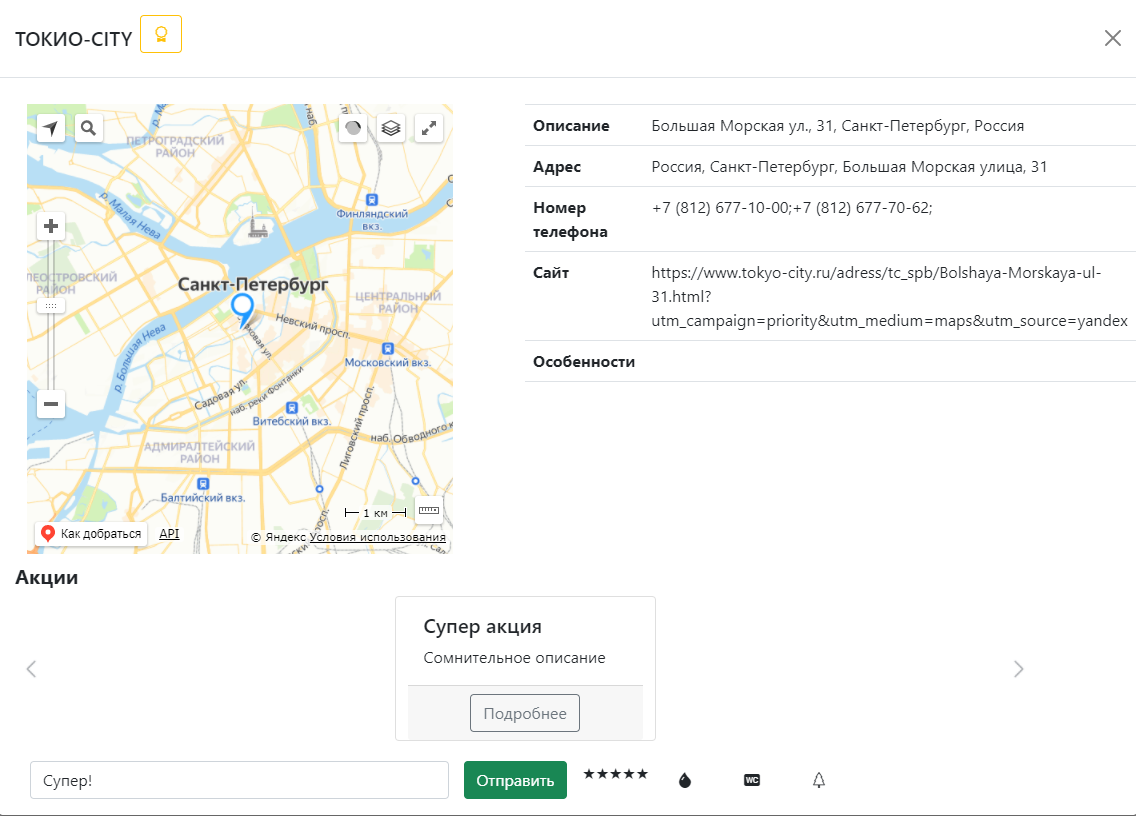Screen dimensions: 1136x816
Task: Click the green Отправить button
Action: (515, 780)
